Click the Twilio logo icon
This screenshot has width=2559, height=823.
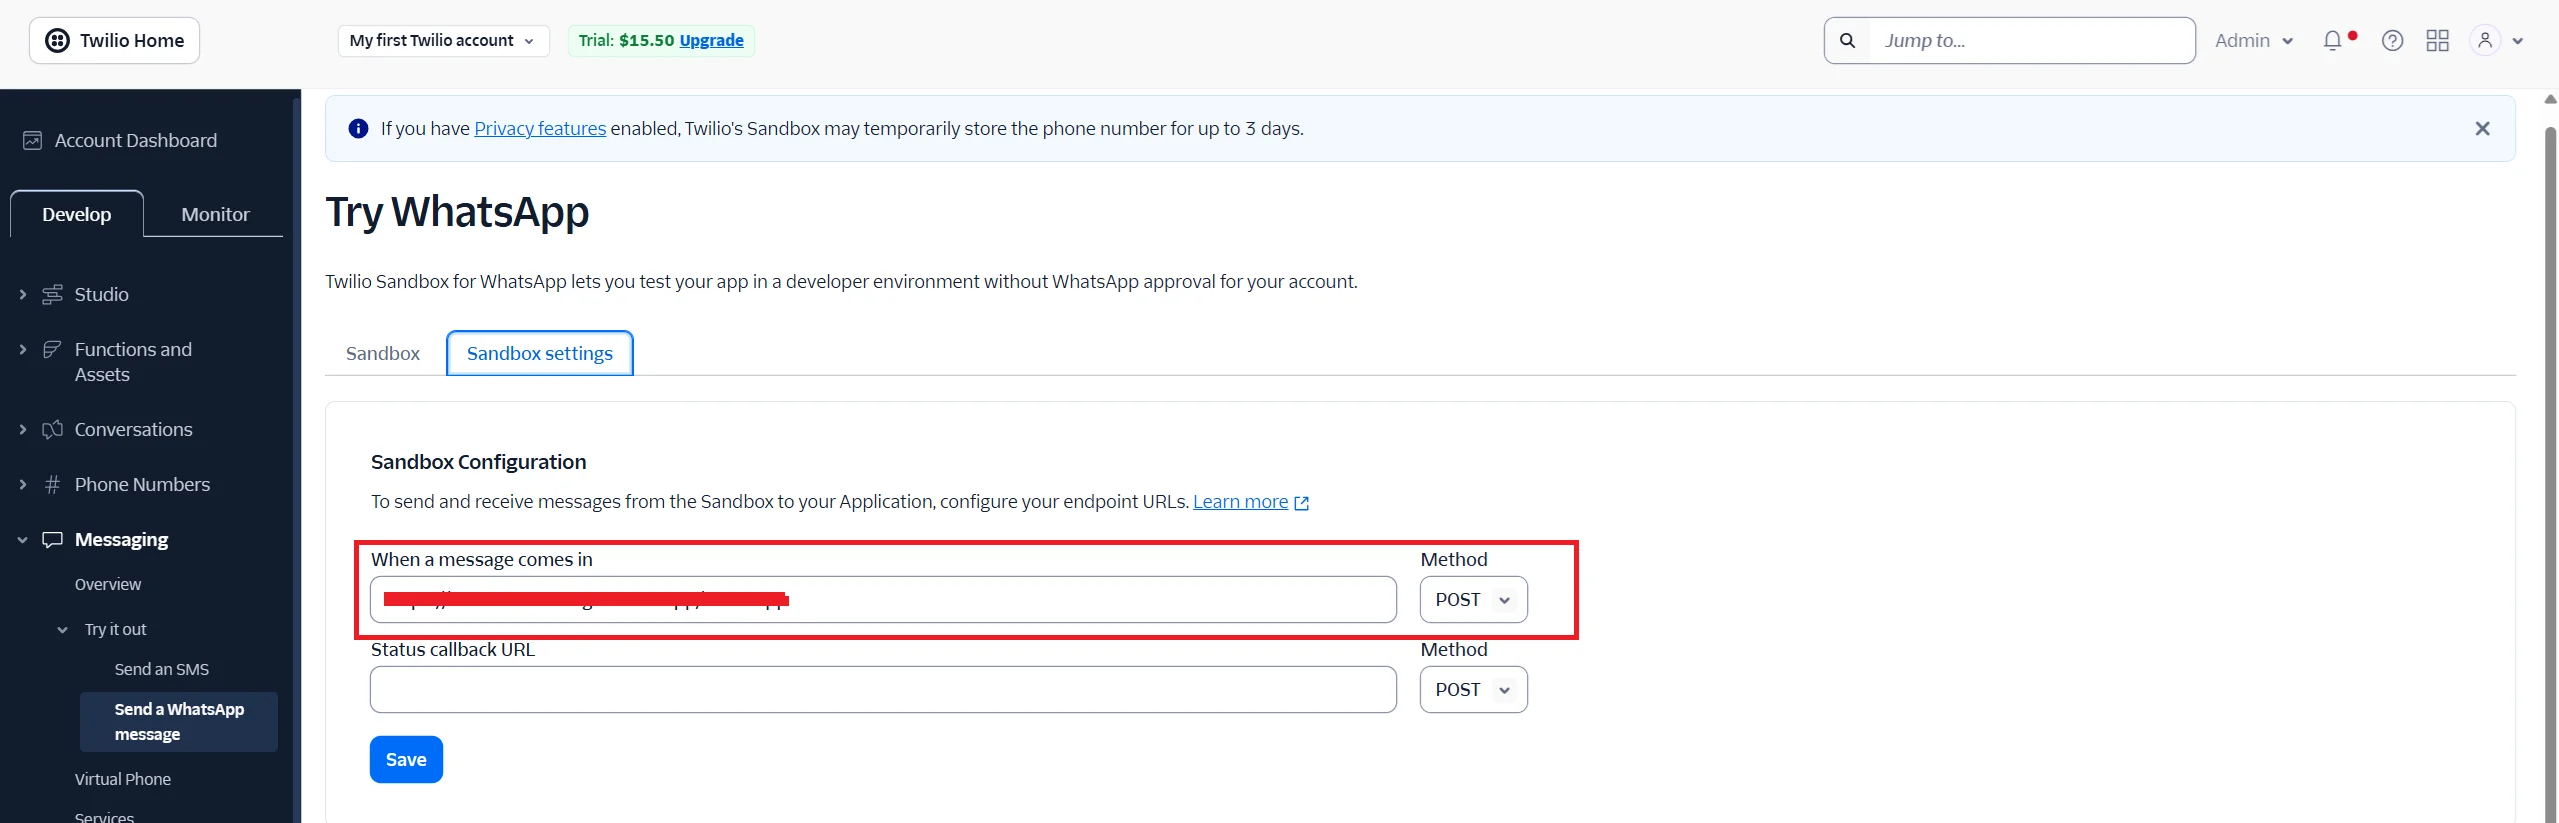(58, 41)
